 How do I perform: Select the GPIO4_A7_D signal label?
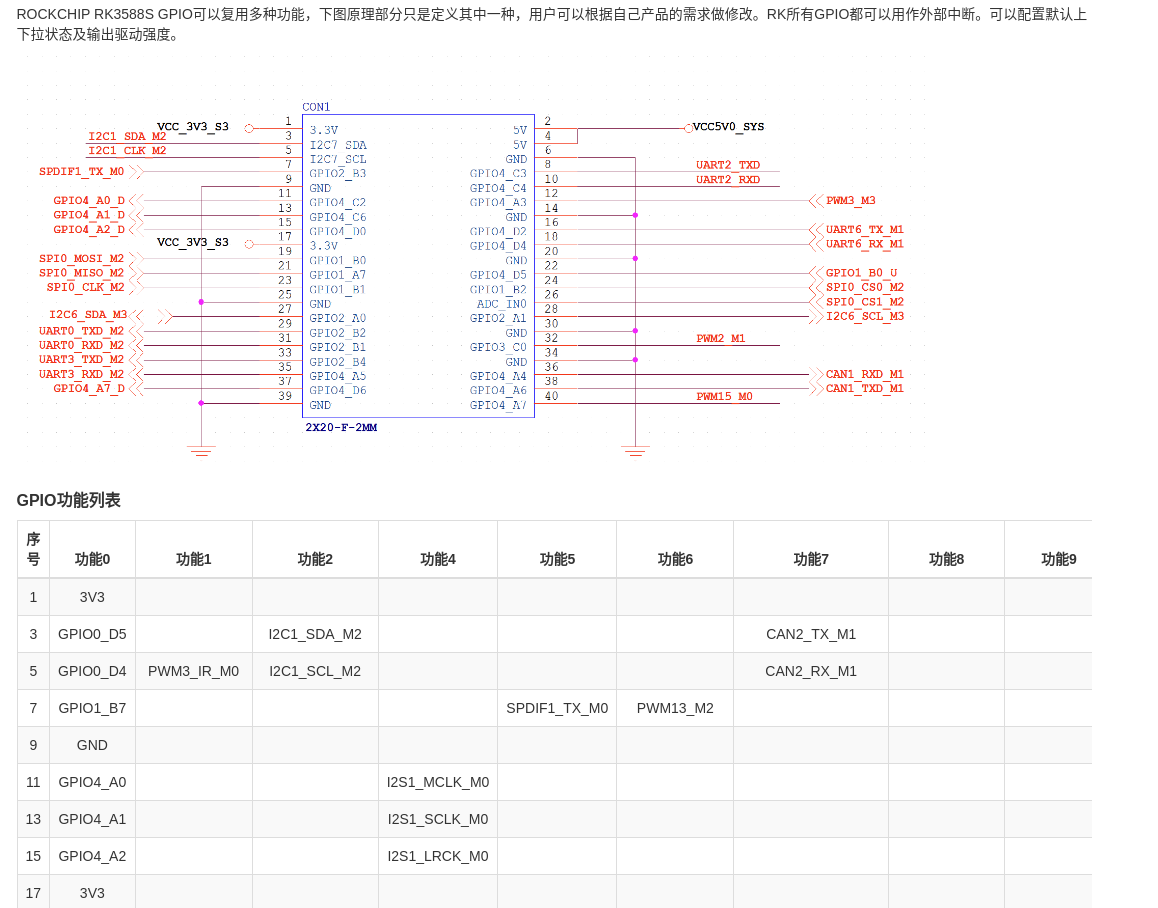click(89, 389)
